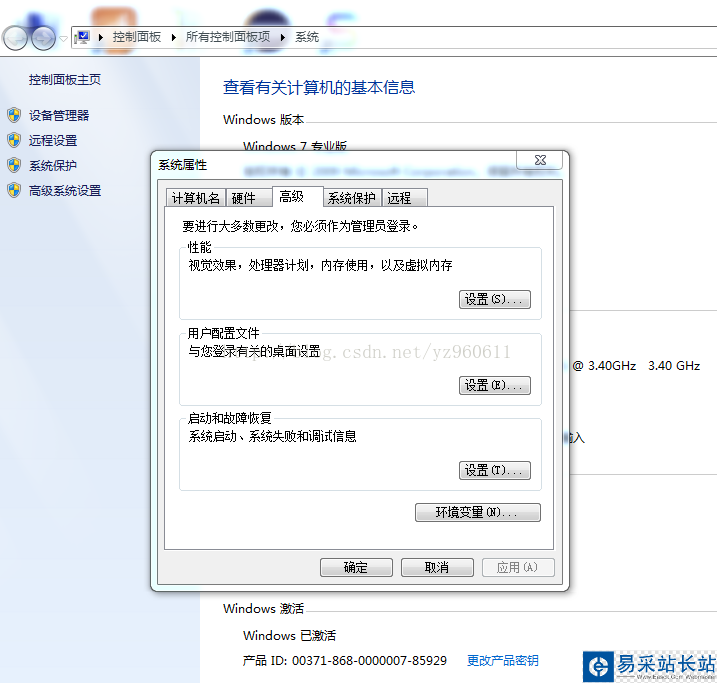Go to 所有控制面板项 in breadcrumb
The height and width of the screenshot is (683, 717).
228,37
